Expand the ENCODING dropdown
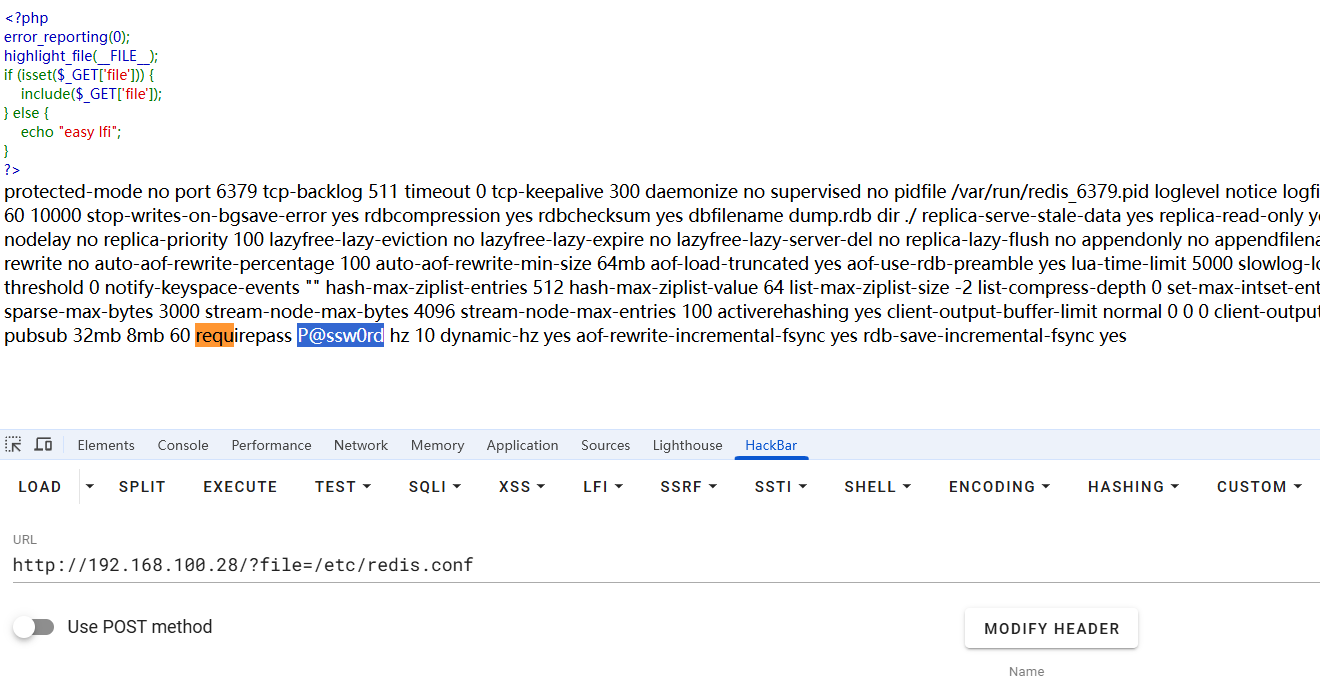The width and height of the screenshot is (1320, 676). pyautogui.click(x=998, y=487)
